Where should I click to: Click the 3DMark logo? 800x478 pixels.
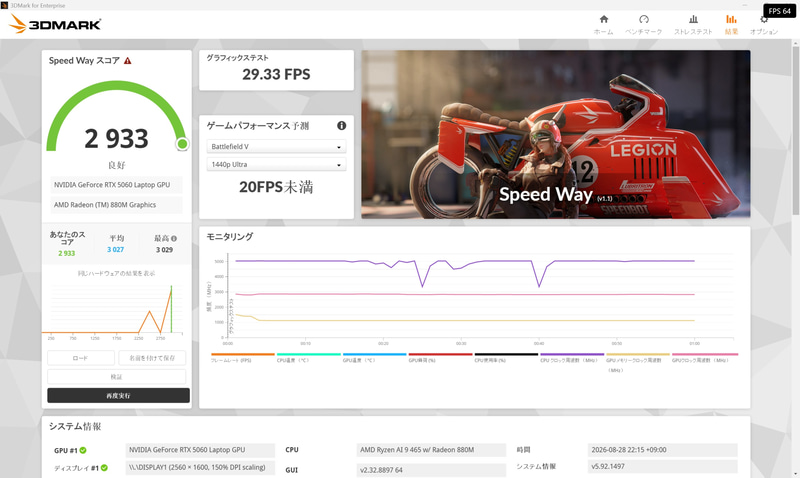tap(55, 24)
